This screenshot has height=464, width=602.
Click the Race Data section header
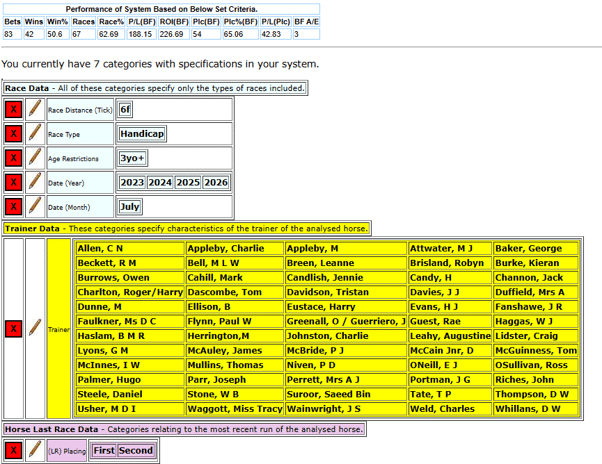(x=155, y=88)
